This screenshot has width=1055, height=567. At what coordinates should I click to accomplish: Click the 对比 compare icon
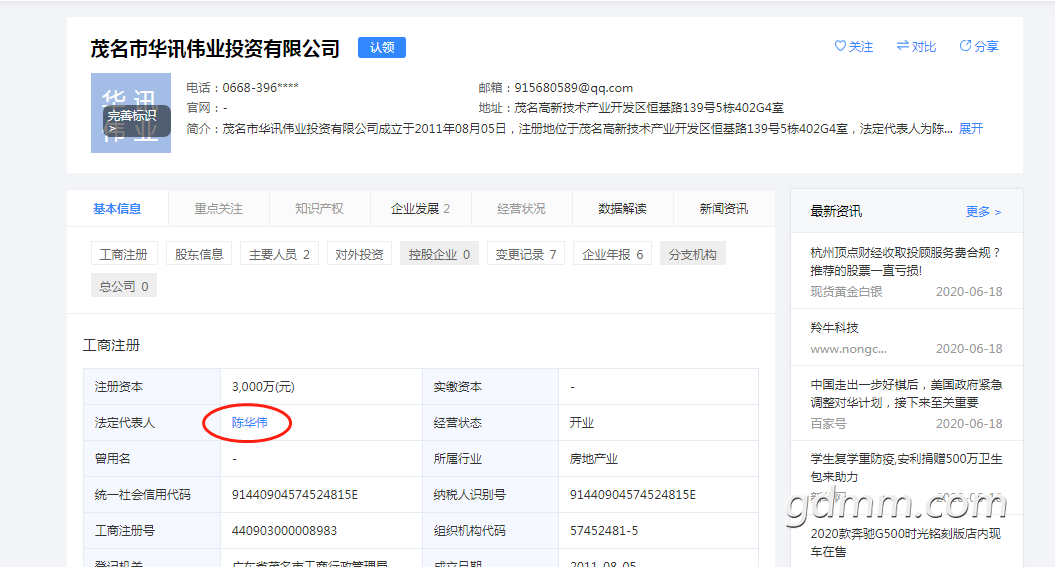(x=903, y=47)
